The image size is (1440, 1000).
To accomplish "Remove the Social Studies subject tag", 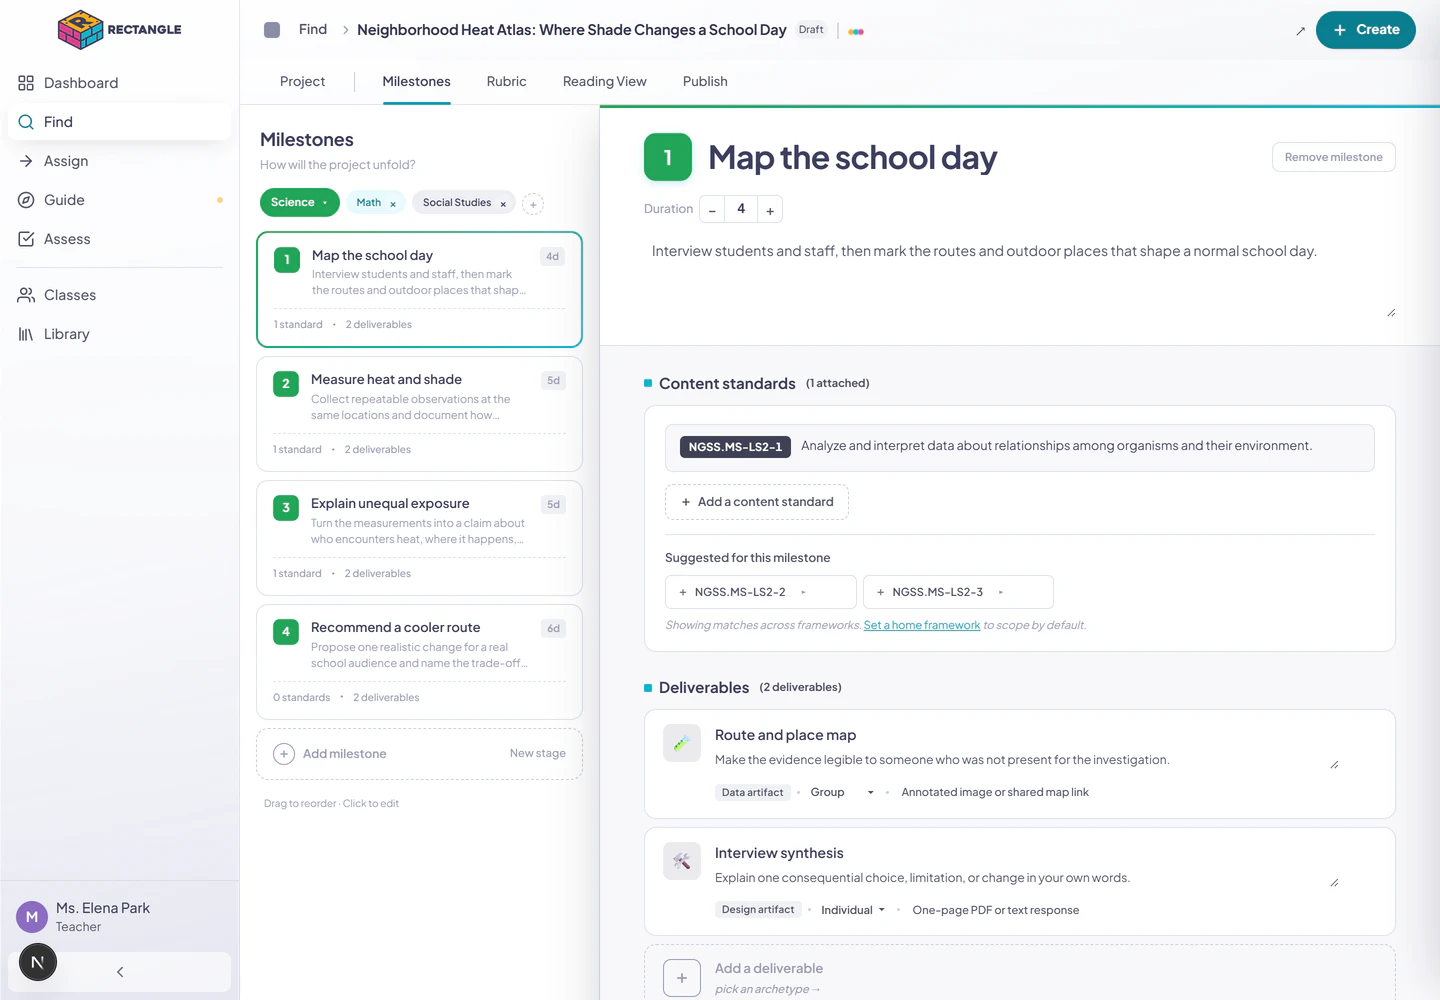I will 503,204.
